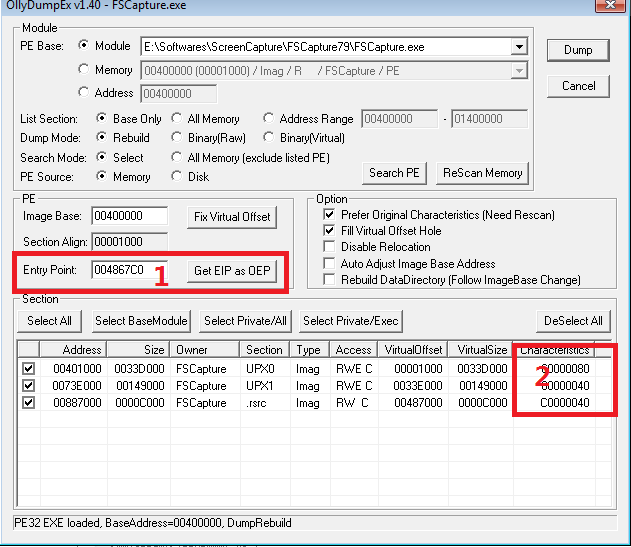631x547 pixels.
Task: Set PE Source to Disk
Action: coord(176,176)
